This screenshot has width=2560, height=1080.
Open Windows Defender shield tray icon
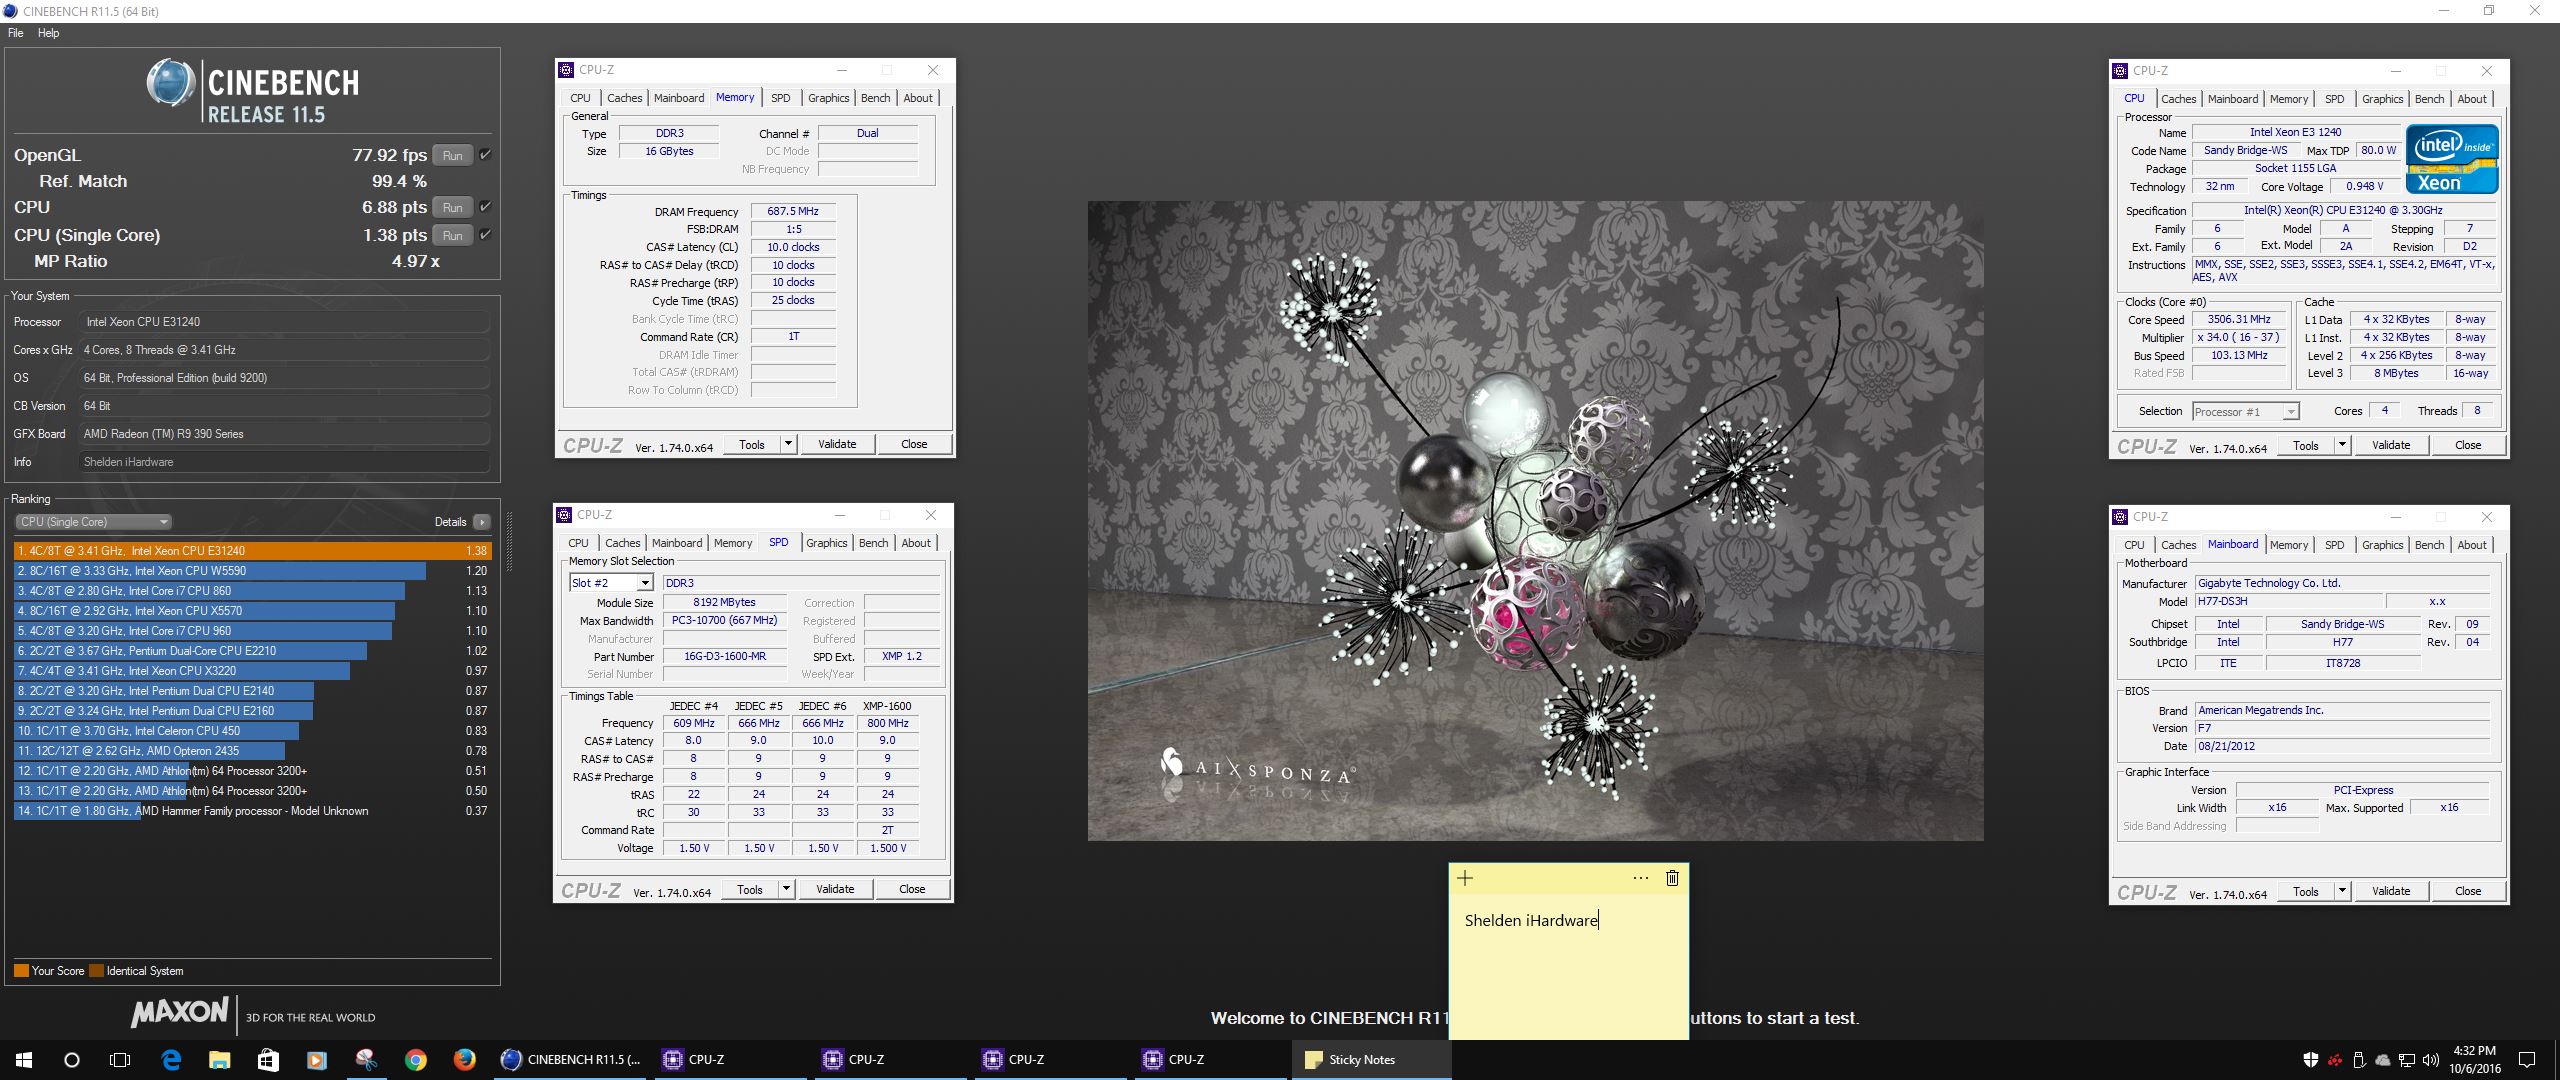(2311, 1060)
